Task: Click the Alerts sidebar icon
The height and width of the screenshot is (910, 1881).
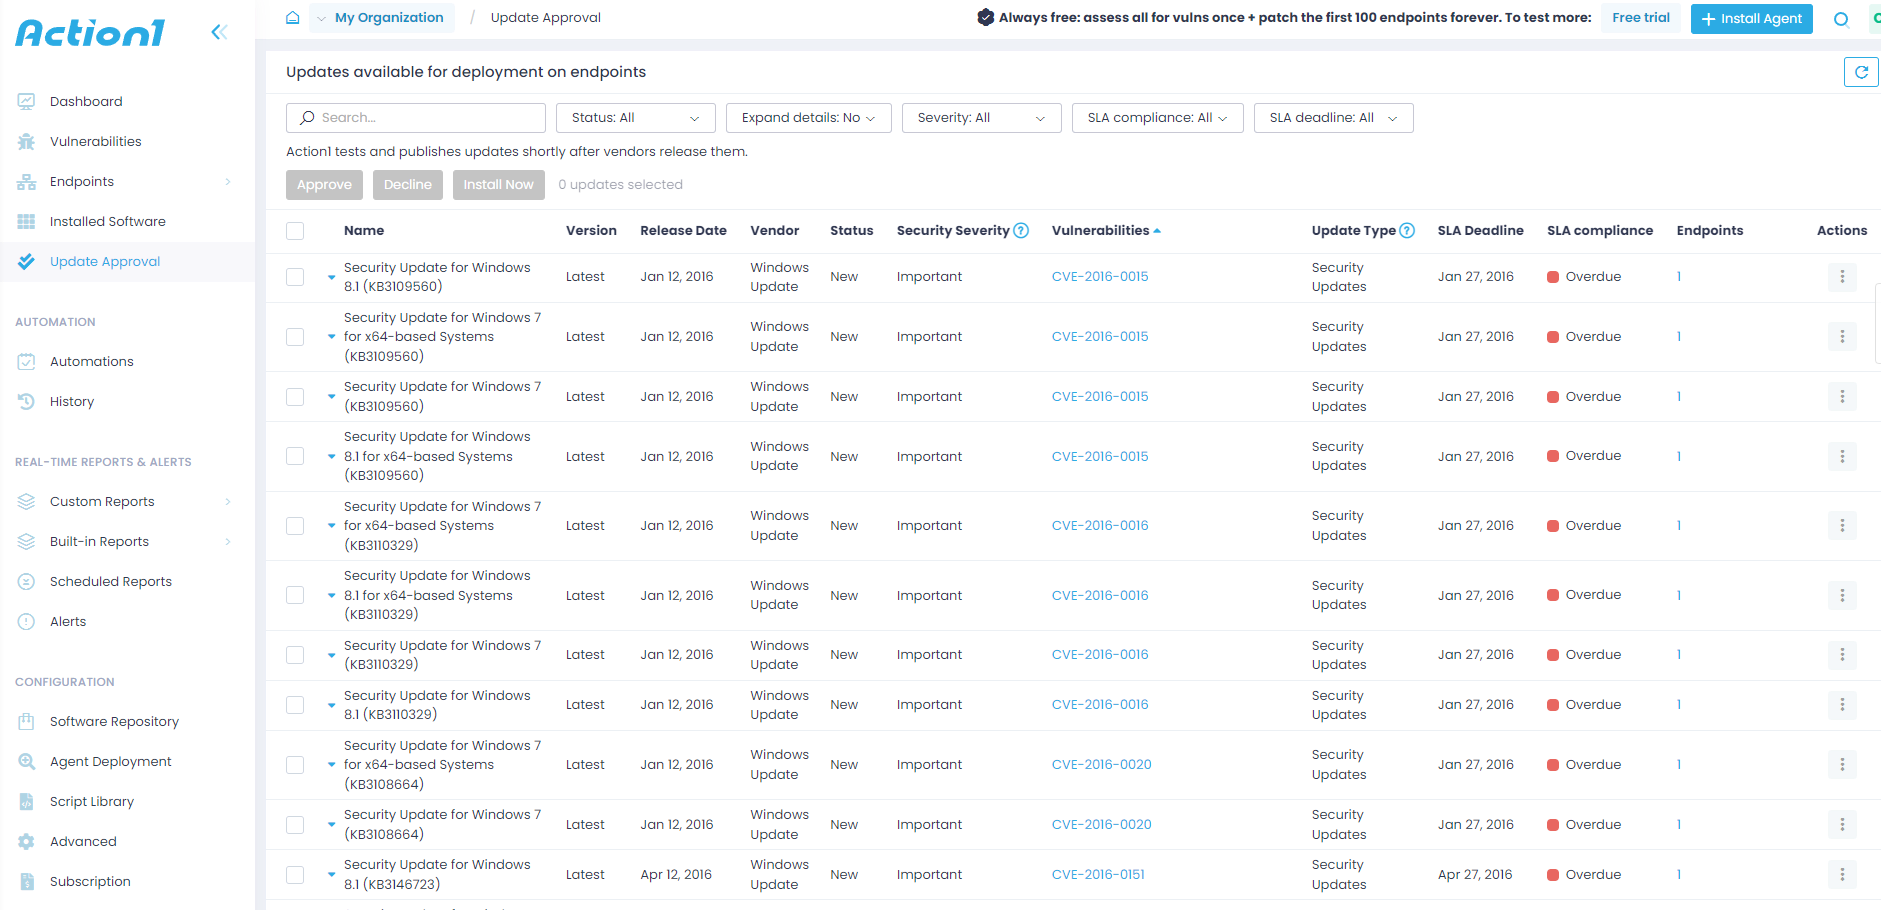Action: pyautogui.click(x=27, y=621)
